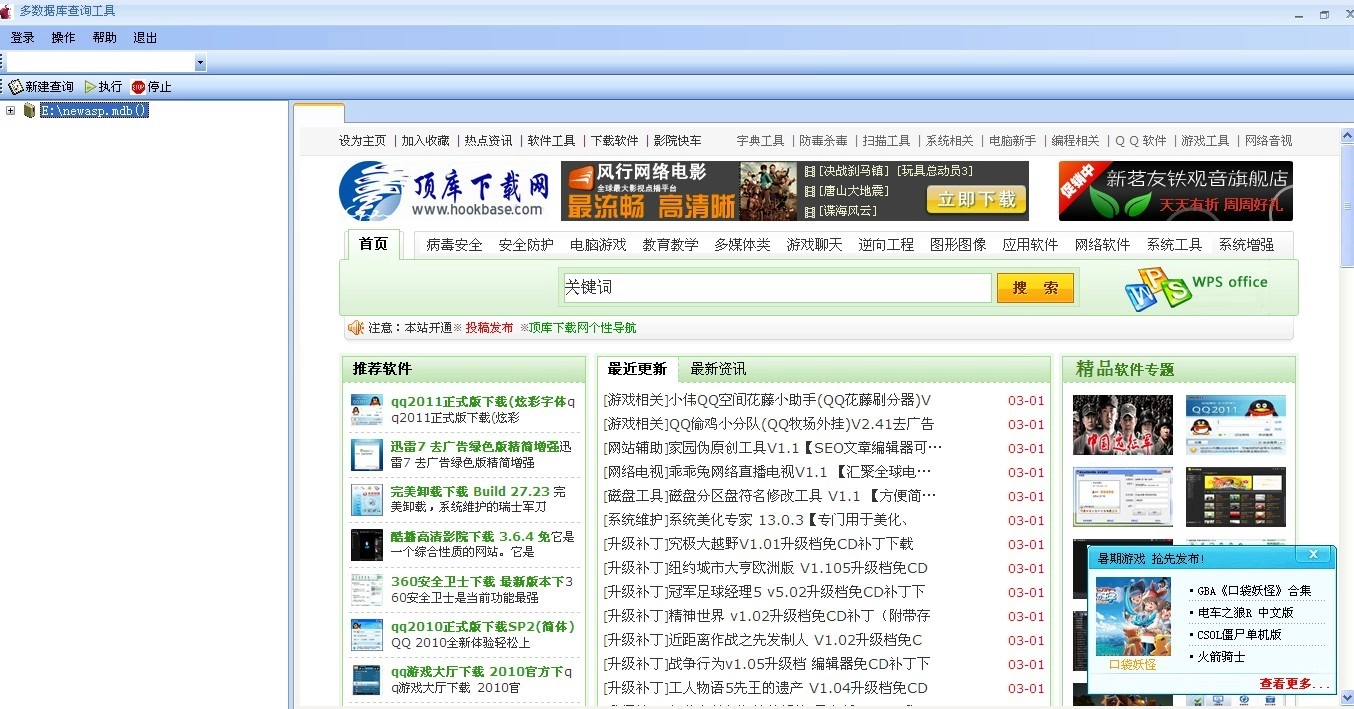The image size is (1354, 709).
Task: Open the 工人物语5先王的遗产 patch entry
Action: [765, 688]
